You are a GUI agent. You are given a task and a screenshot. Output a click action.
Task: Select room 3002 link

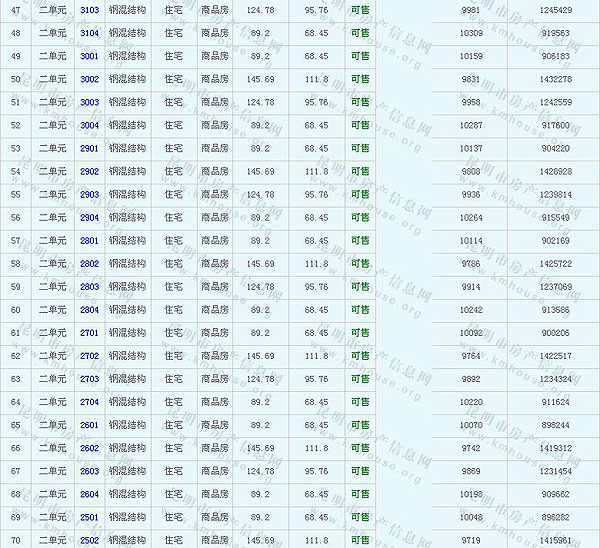[89, 79]
